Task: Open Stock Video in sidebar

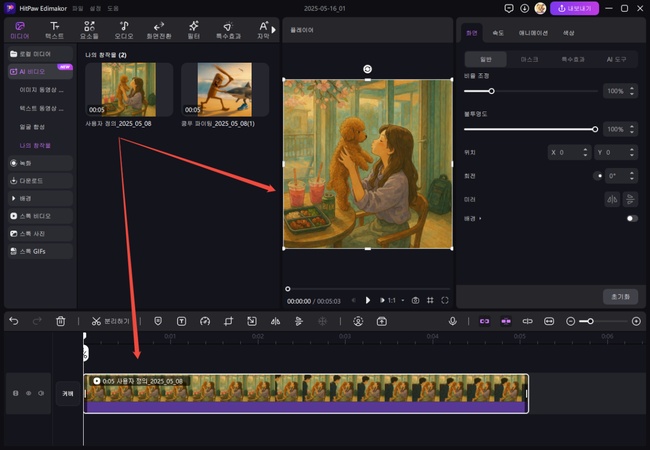Action: 40,216
